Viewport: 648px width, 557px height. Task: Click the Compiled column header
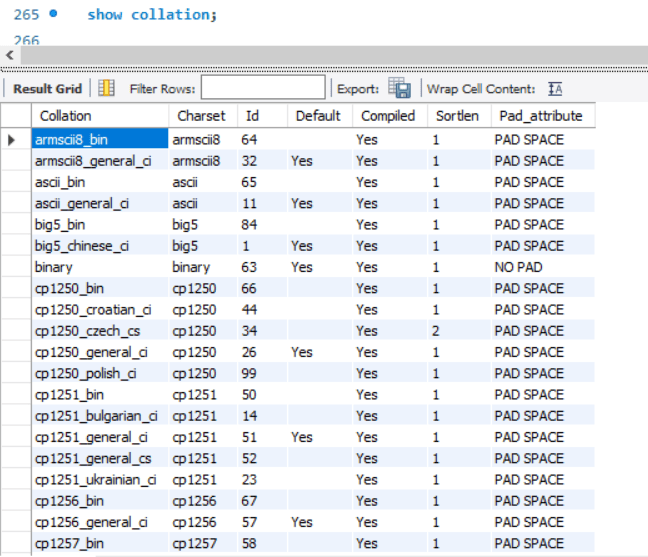[x=390, y=116]
